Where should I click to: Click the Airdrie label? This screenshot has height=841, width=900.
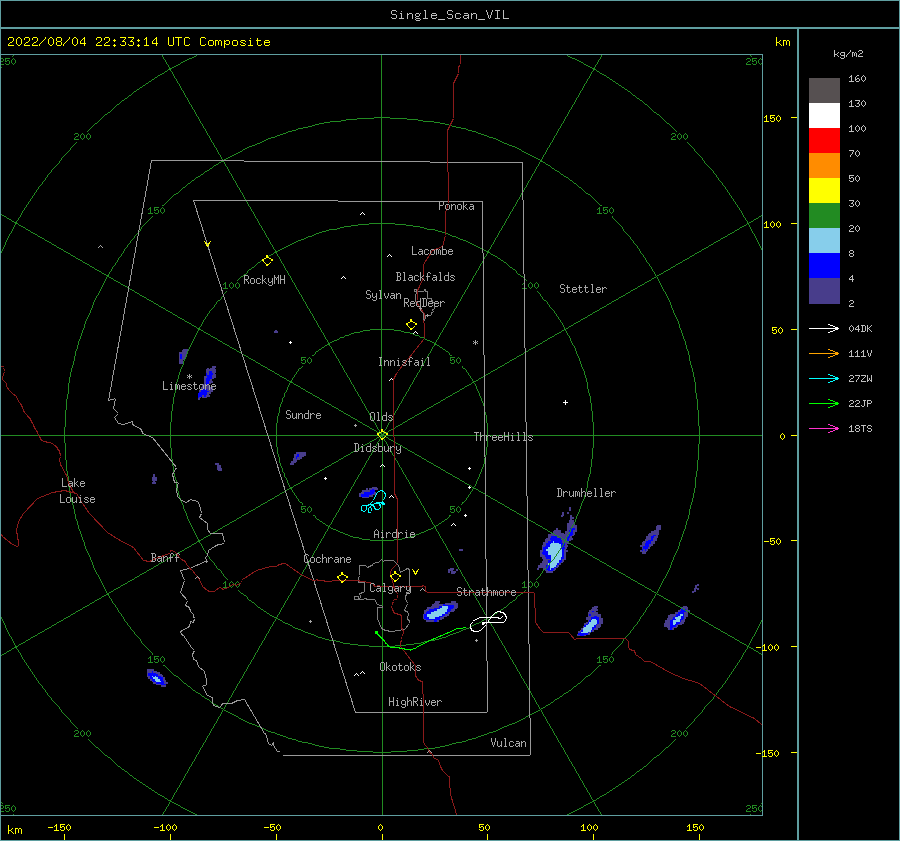[394, 534]
